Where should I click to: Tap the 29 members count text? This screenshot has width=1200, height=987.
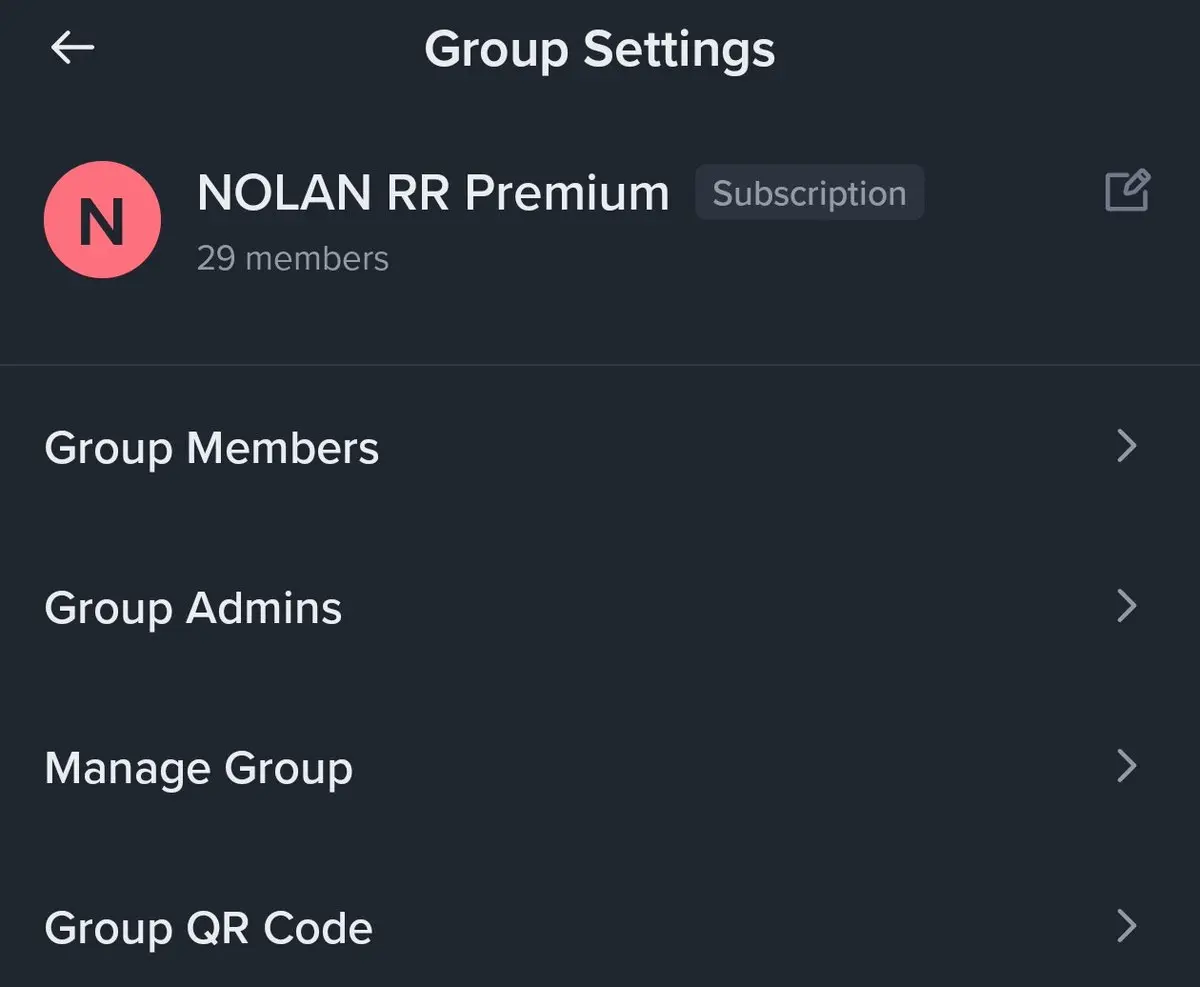292,259
